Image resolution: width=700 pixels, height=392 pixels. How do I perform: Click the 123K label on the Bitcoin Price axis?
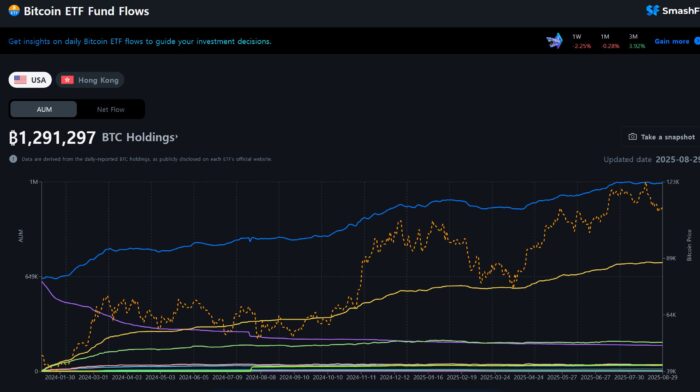672,182
